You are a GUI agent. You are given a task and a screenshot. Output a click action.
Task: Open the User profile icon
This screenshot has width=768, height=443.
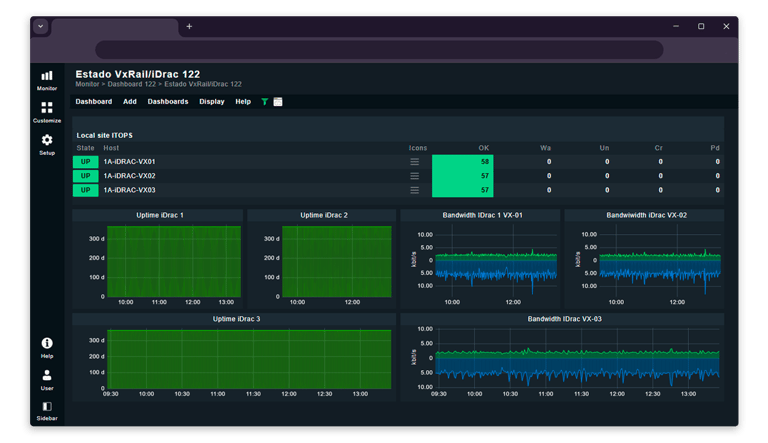47,379
